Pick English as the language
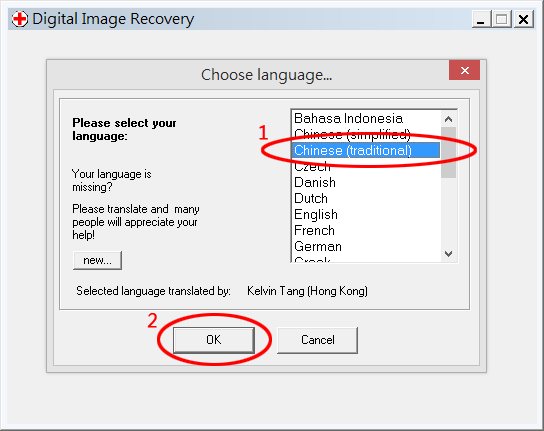The image size is (544, 431). coord(366,214)
